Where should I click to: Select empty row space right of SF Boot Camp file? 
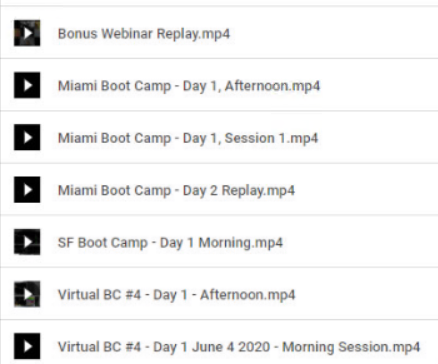[x=361, y=242]
